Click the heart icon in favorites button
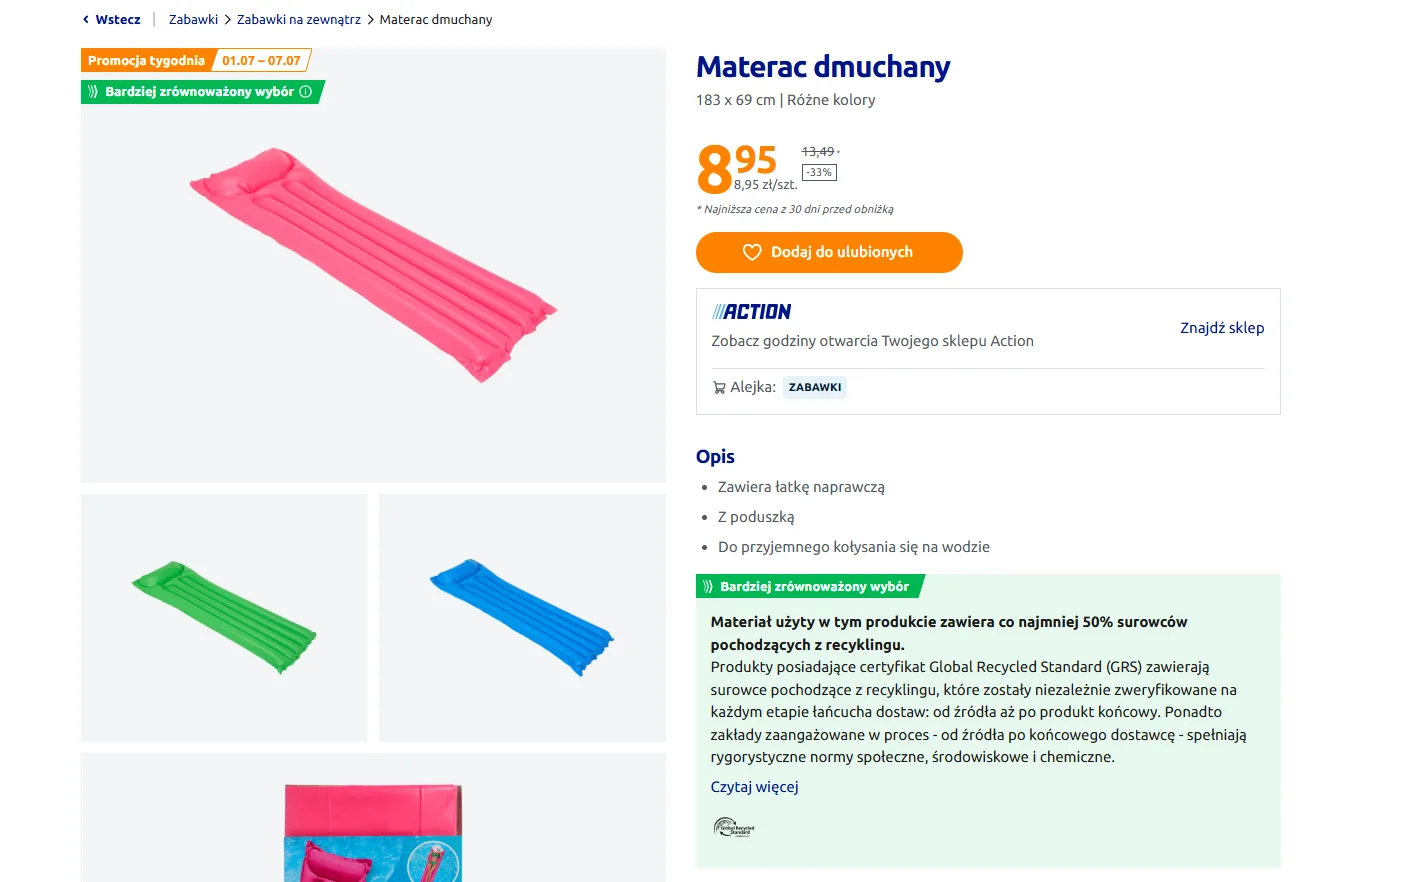Image resolution: width=1407 pixels, height=882 pixels. click(752, 252)
